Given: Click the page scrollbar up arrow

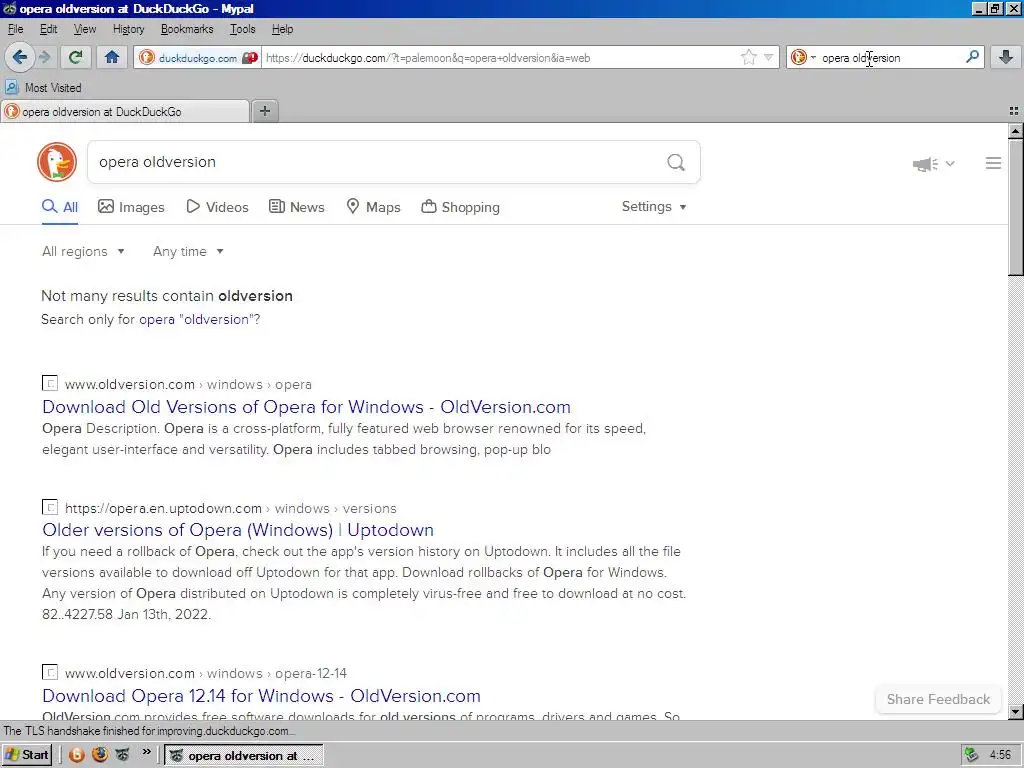Looking at the screenshot, I should 1016,131.
